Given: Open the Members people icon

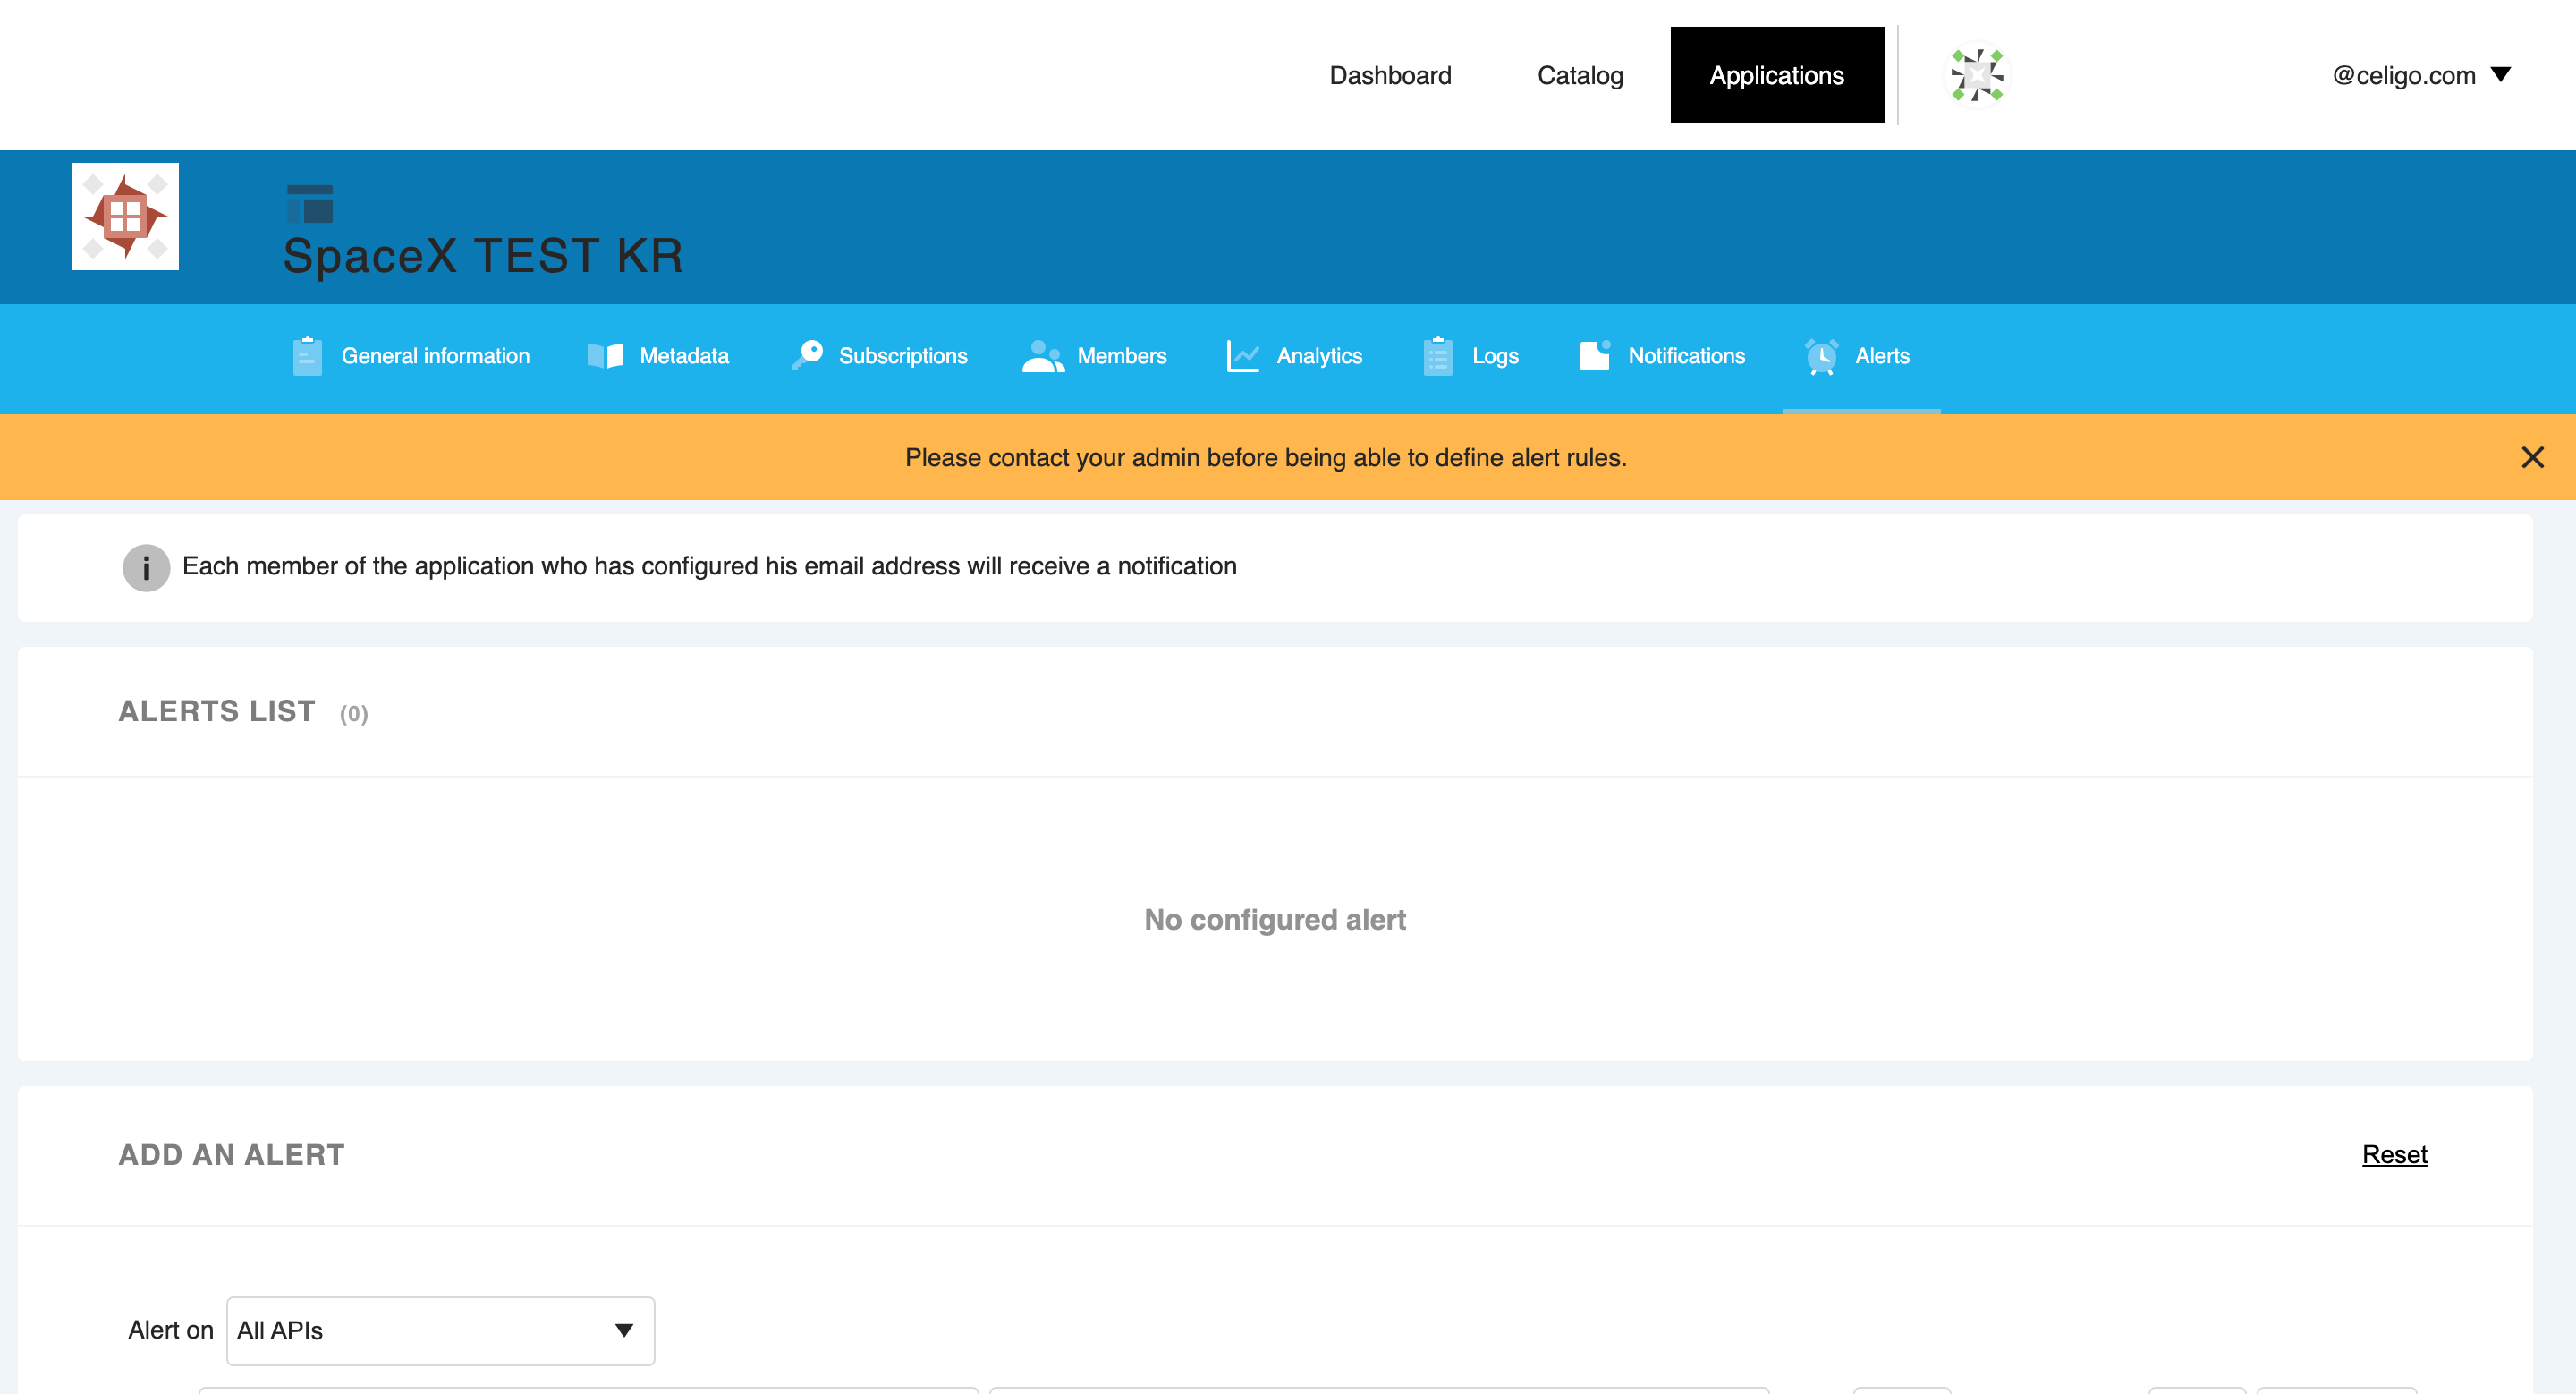Looking at the screenshot, I should pos(1043,356).
